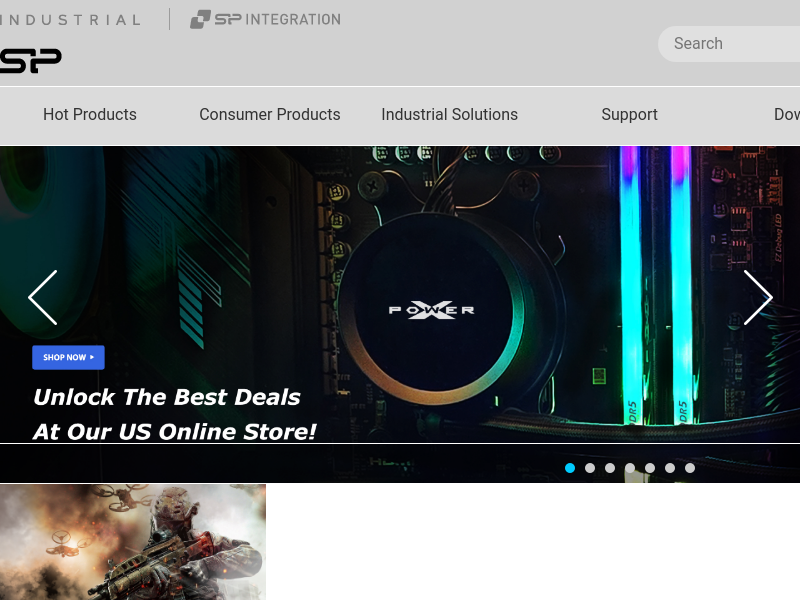Select first carousel dot indicator
Screen dimensions: 800x600
570,468
